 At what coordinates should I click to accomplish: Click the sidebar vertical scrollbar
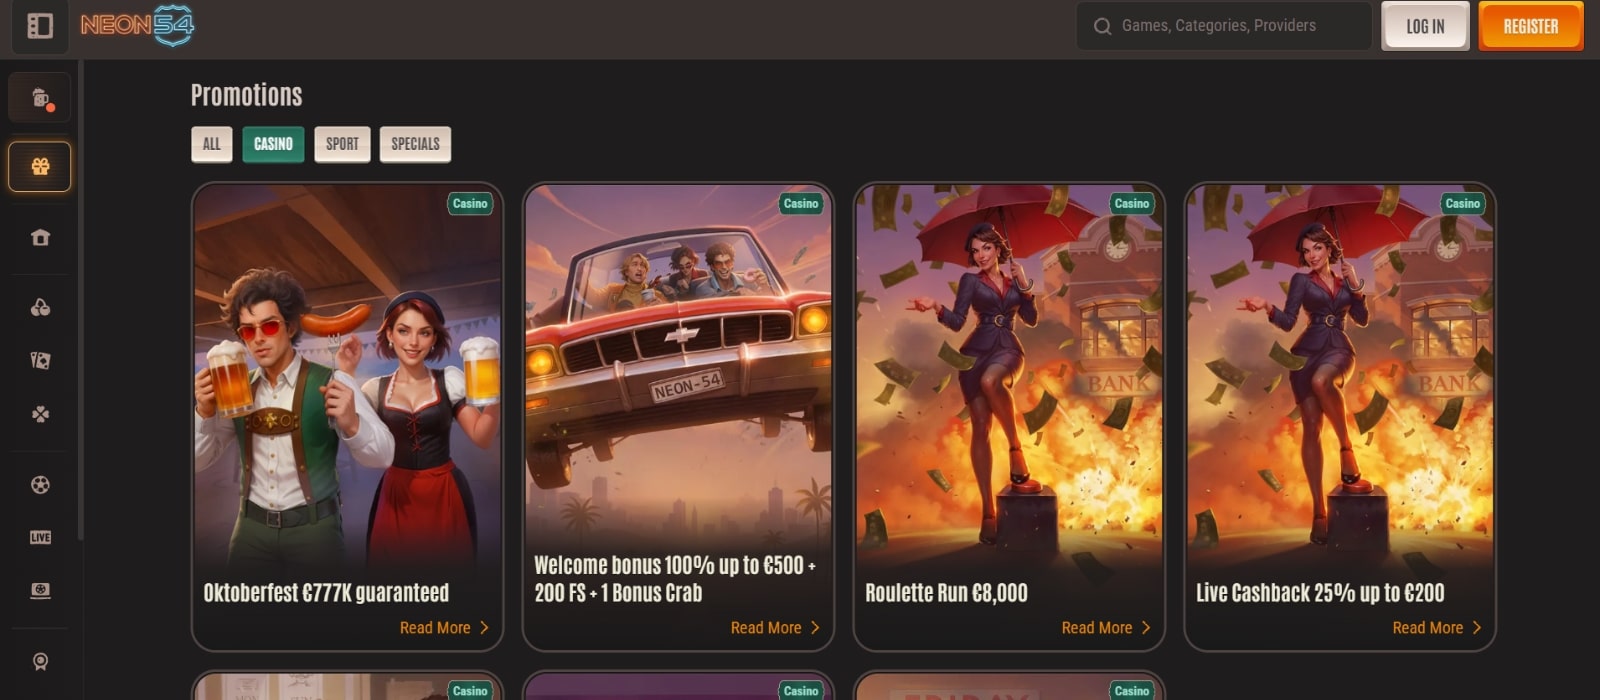pos(80,300)
